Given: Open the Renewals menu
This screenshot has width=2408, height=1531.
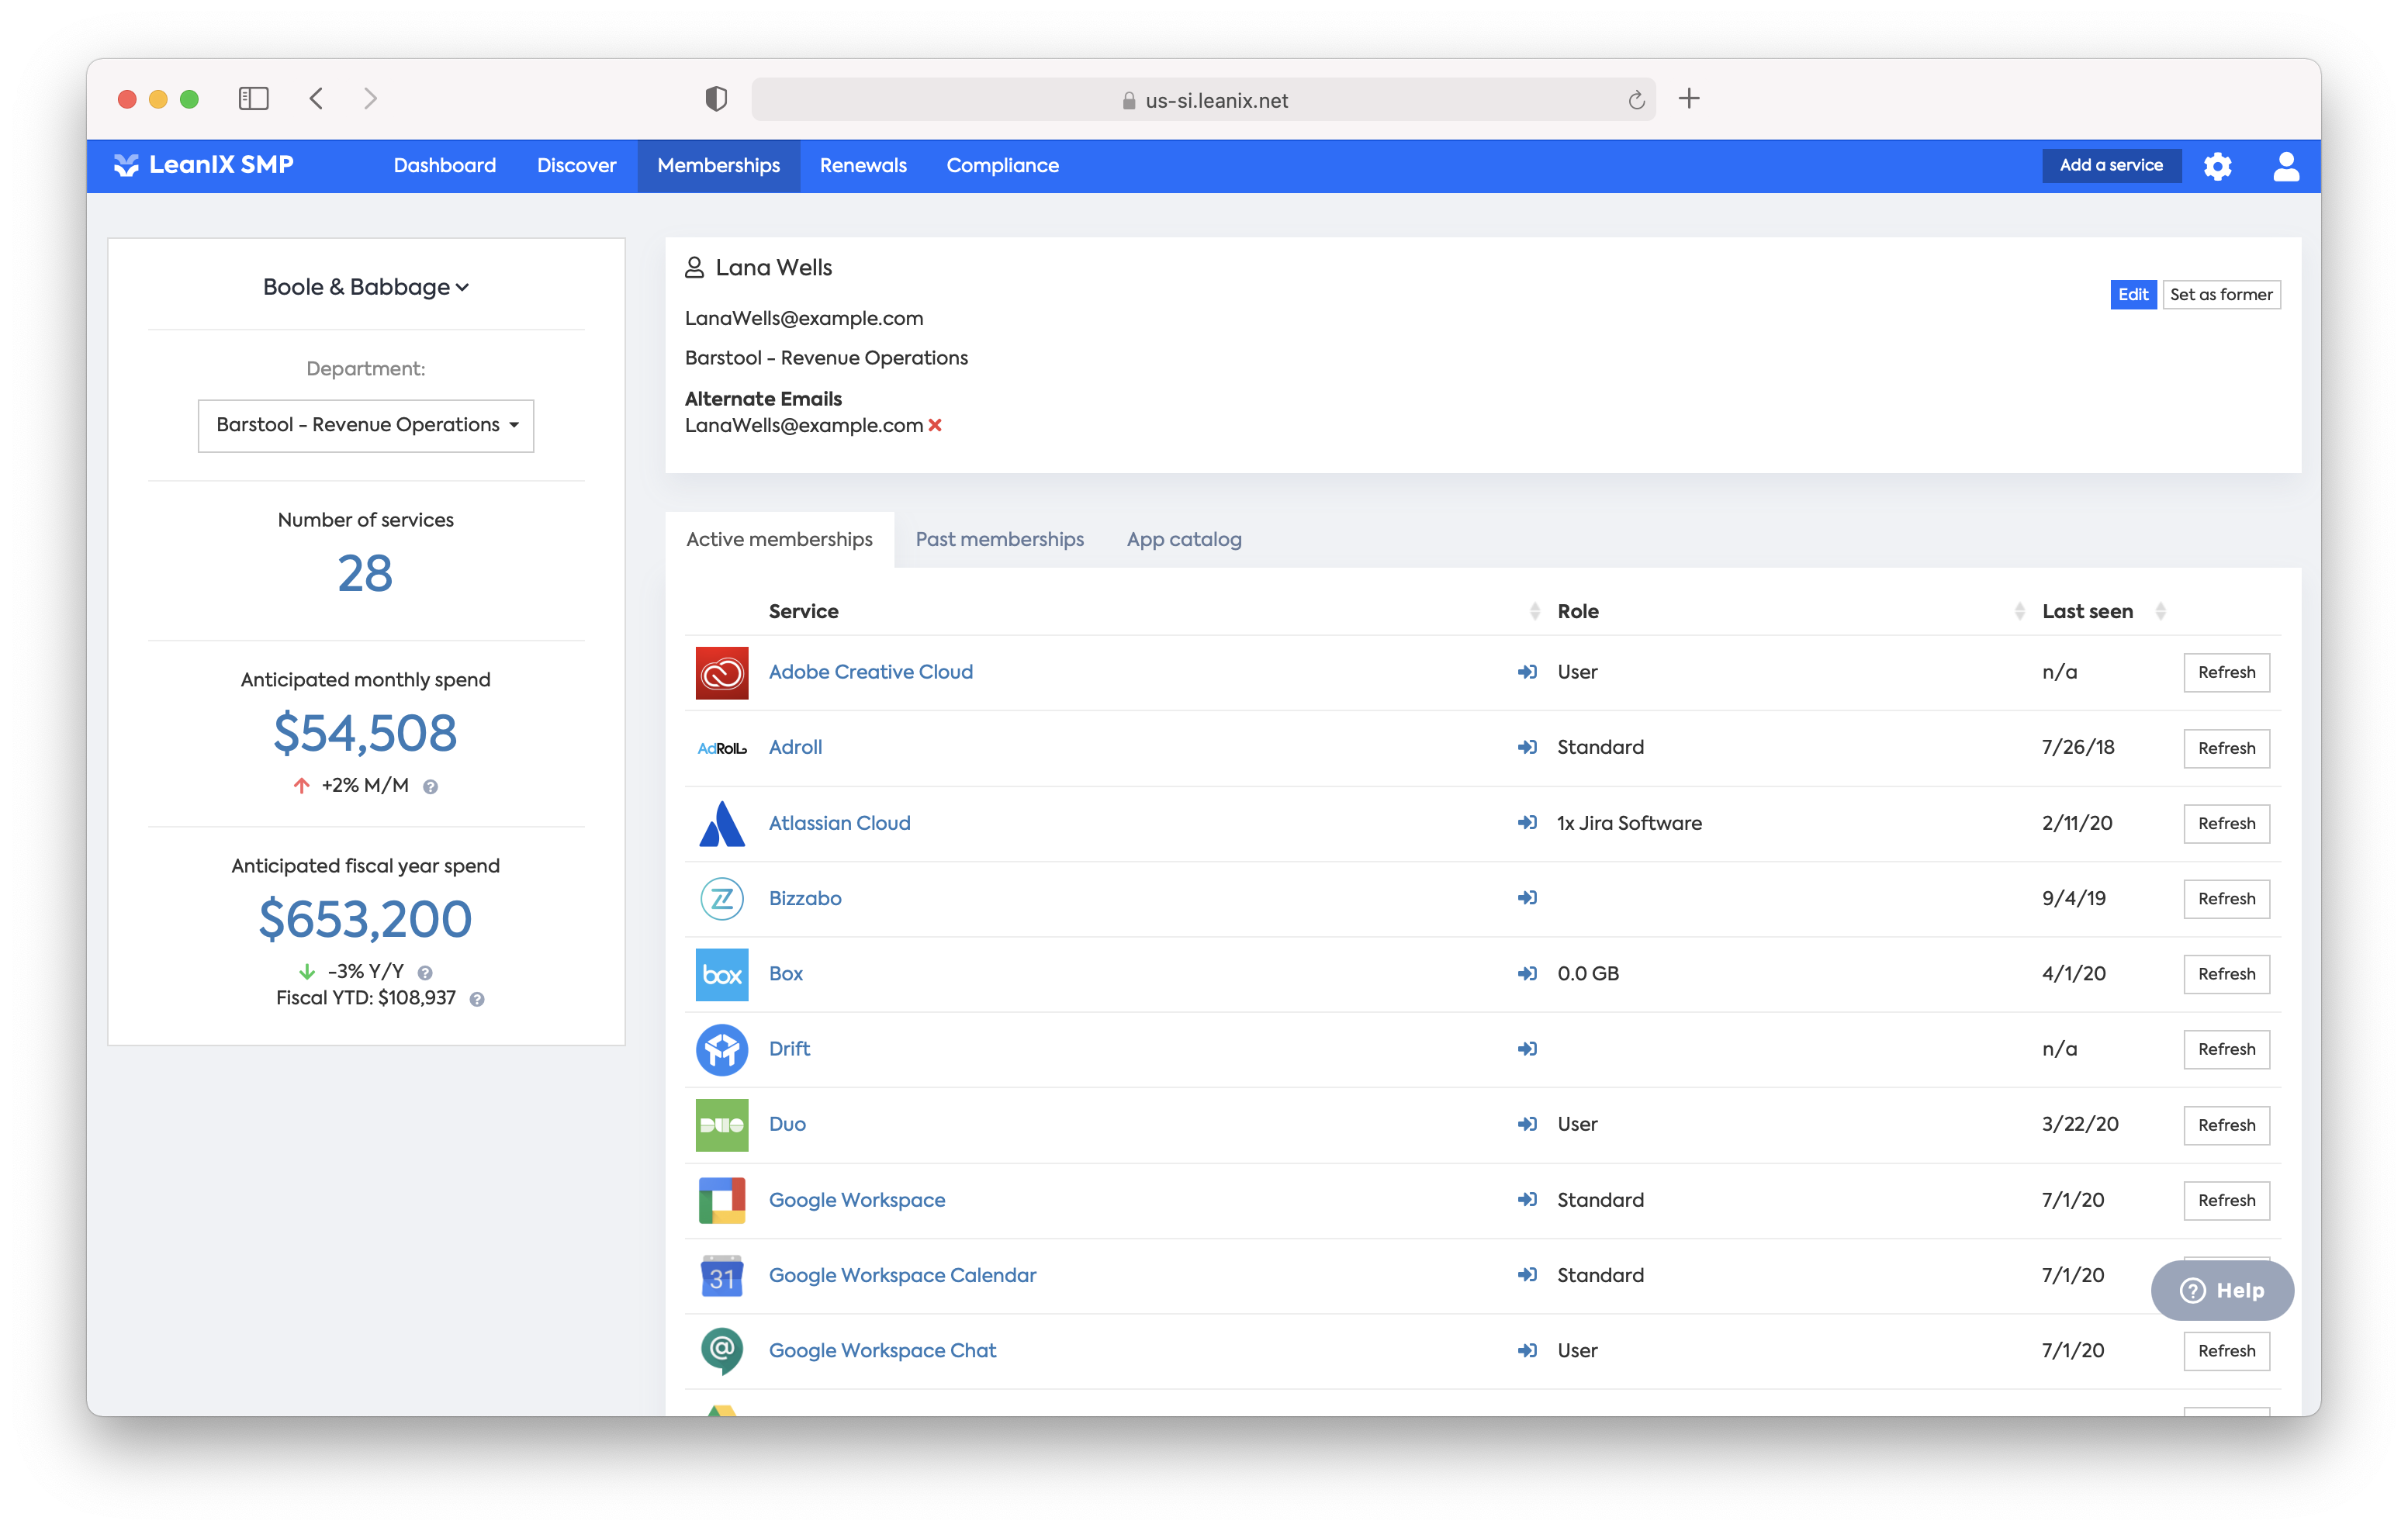Looking at the screenshot, I should pyautogui.click(x=863, y=166).
